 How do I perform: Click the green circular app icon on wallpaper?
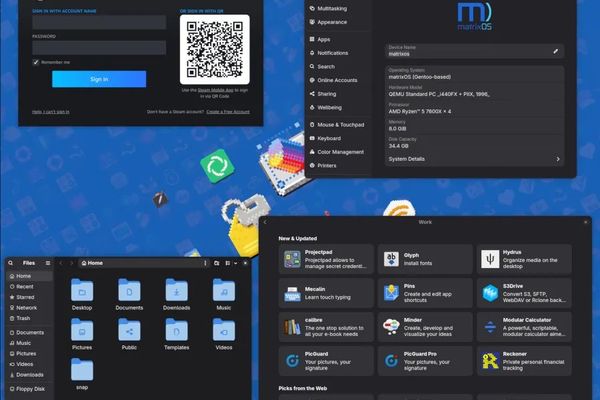(x=217, y=166)
